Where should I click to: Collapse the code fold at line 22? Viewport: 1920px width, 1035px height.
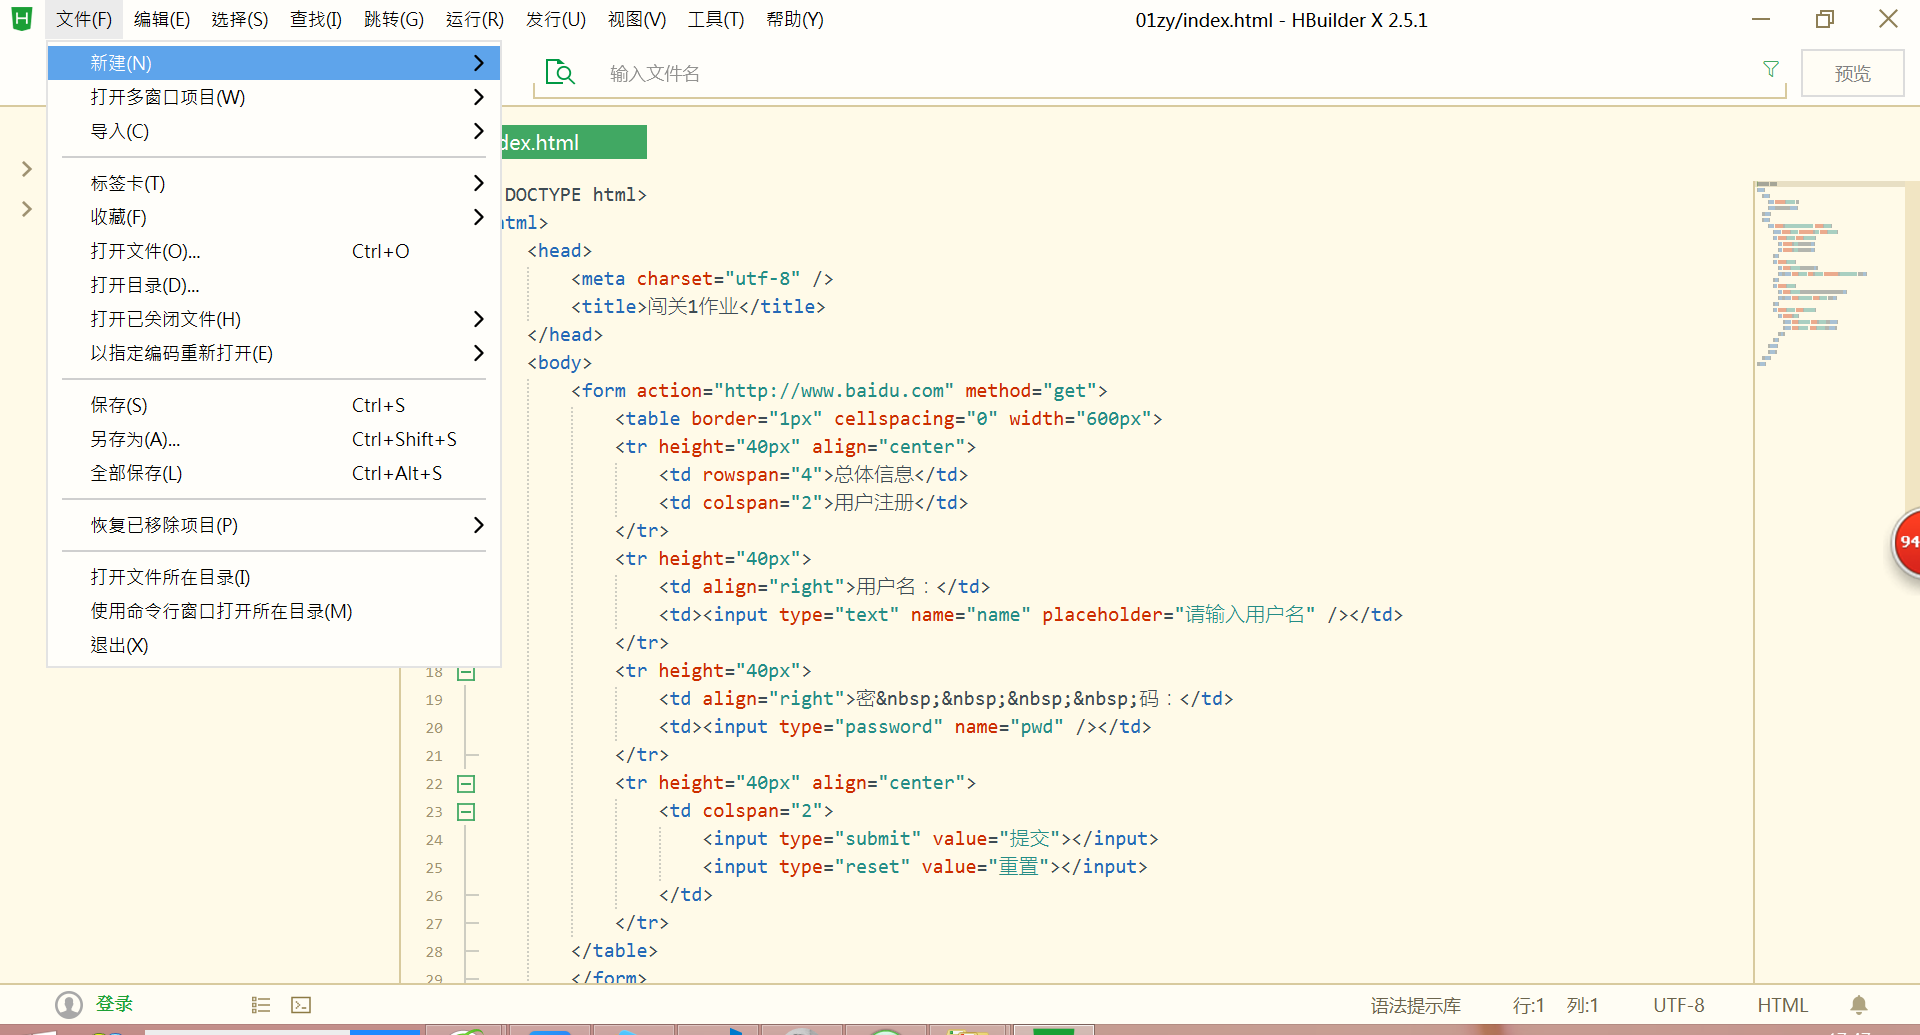coord(465,784)
